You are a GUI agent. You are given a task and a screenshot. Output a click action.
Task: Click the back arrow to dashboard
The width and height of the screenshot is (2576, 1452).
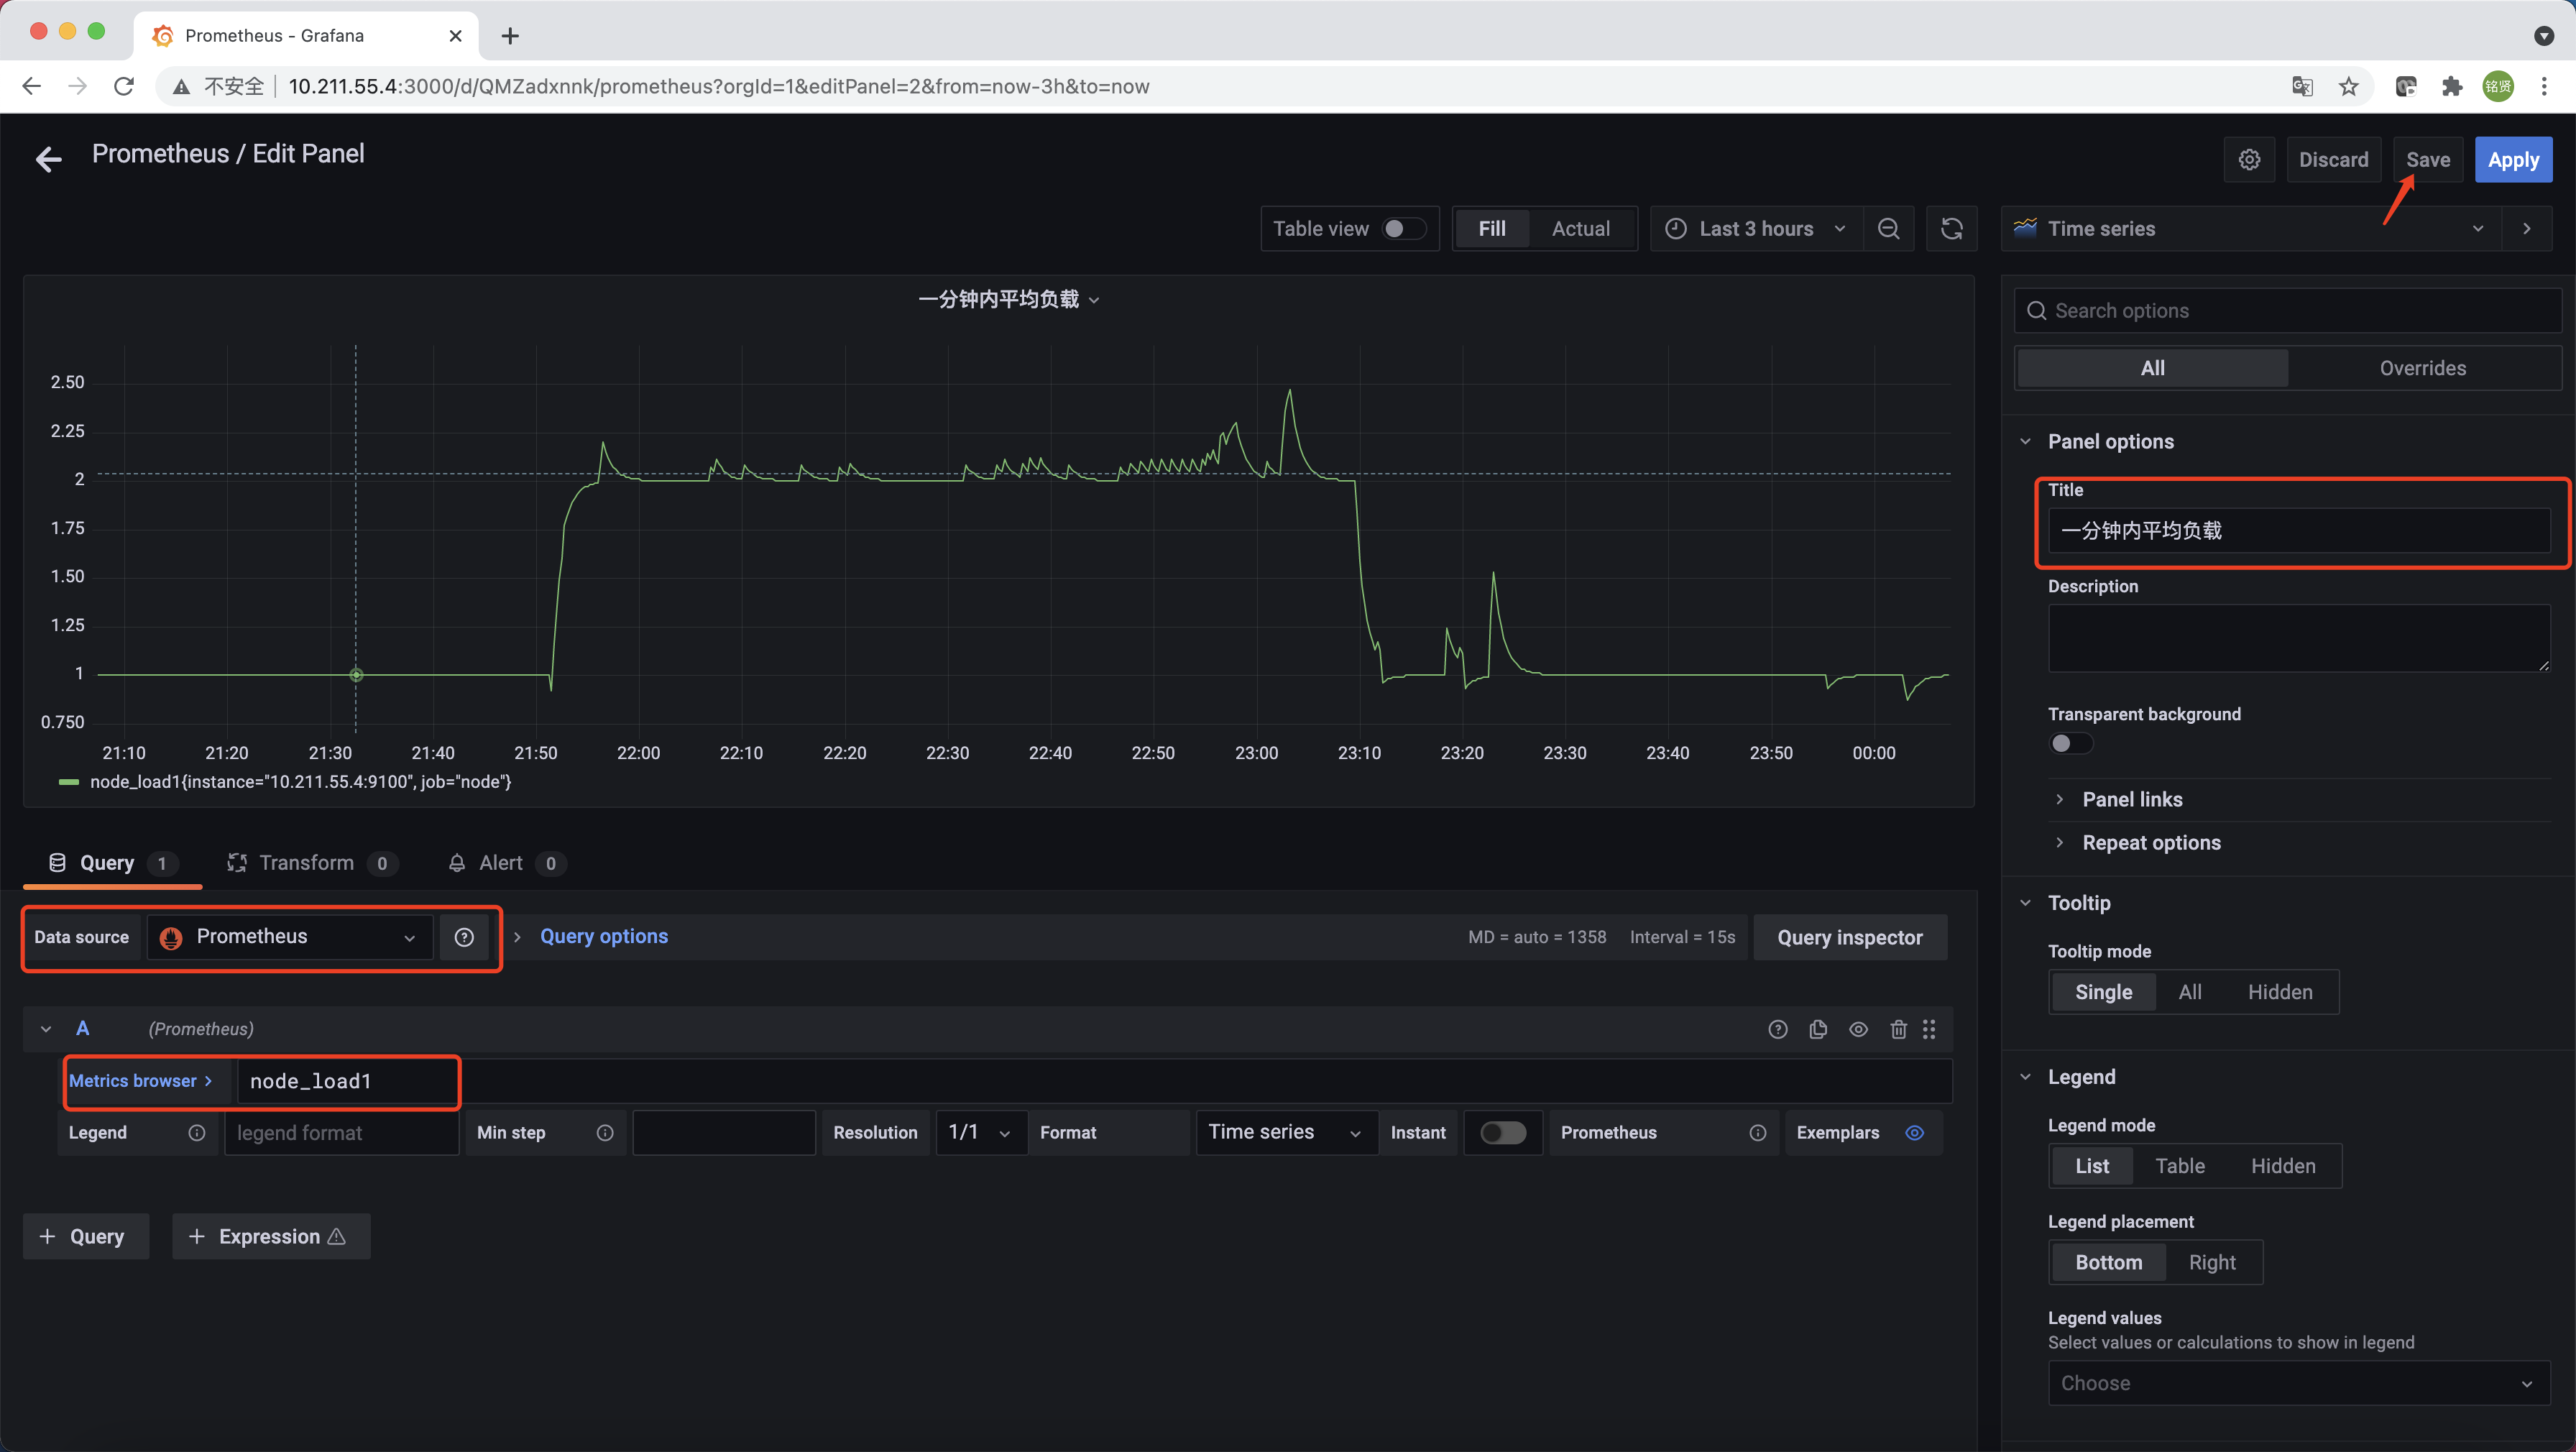[x=48, y=158]
